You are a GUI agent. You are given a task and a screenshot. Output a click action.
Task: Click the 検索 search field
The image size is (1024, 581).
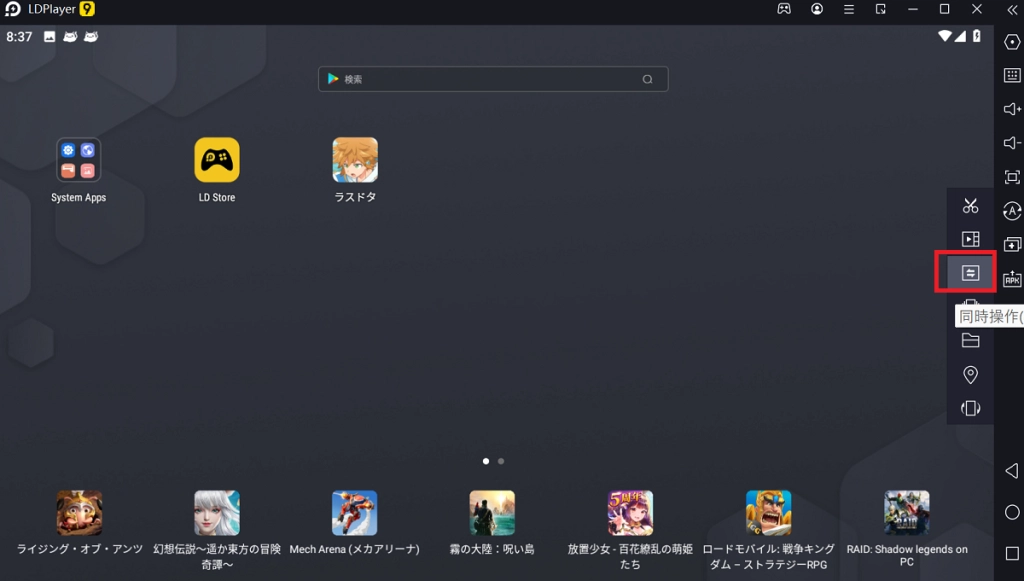tap(493, 79)
